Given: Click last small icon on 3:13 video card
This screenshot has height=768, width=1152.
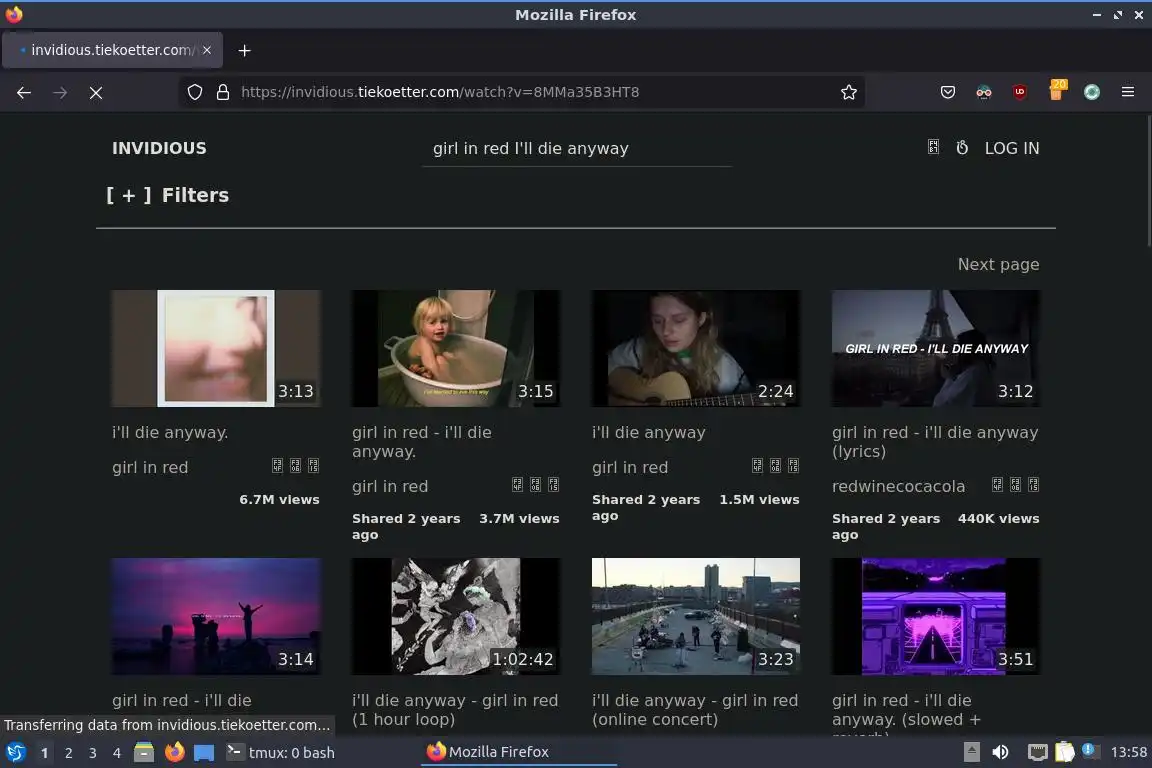Looking at the screenshot, I should (314, 465).
